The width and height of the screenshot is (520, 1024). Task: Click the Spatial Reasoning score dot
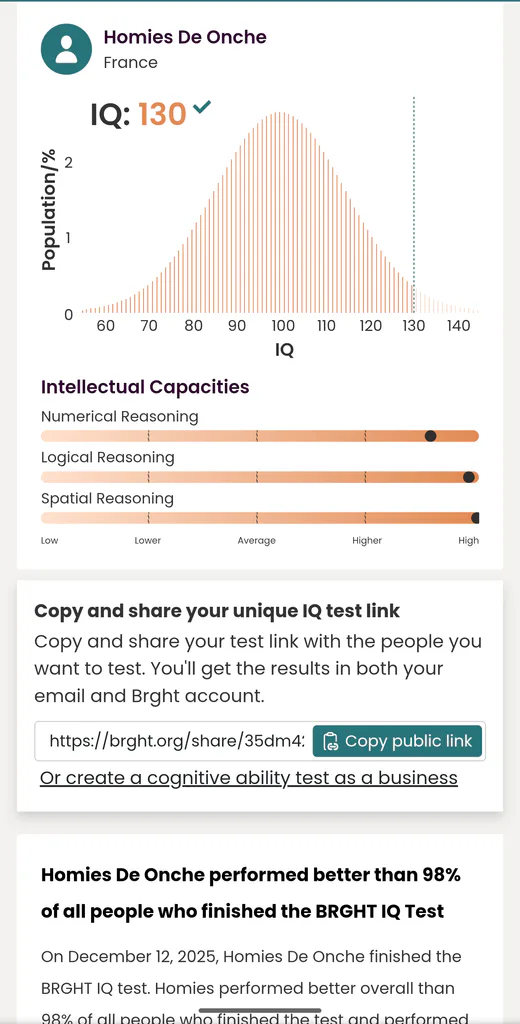click(476, 518)
